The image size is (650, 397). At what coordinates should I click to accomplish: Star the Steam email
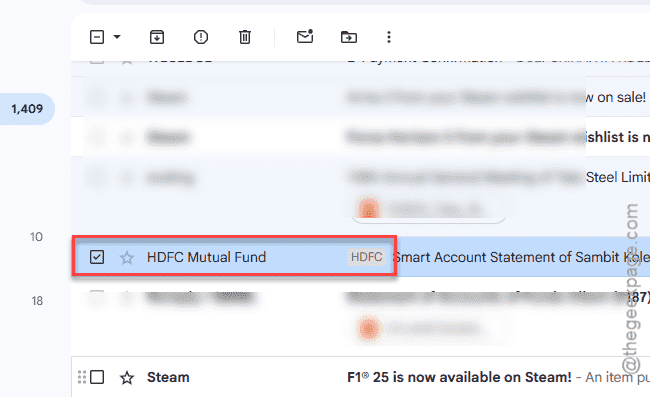126,378
